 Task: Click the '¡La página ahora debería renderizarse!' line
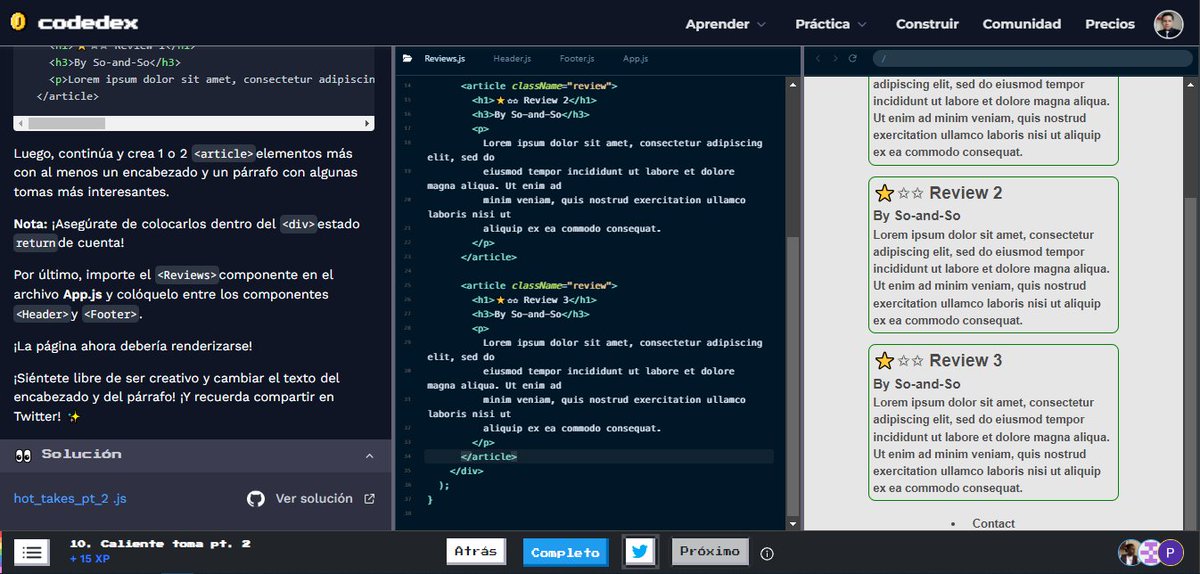pyautogui.click(x=133, y=346)
